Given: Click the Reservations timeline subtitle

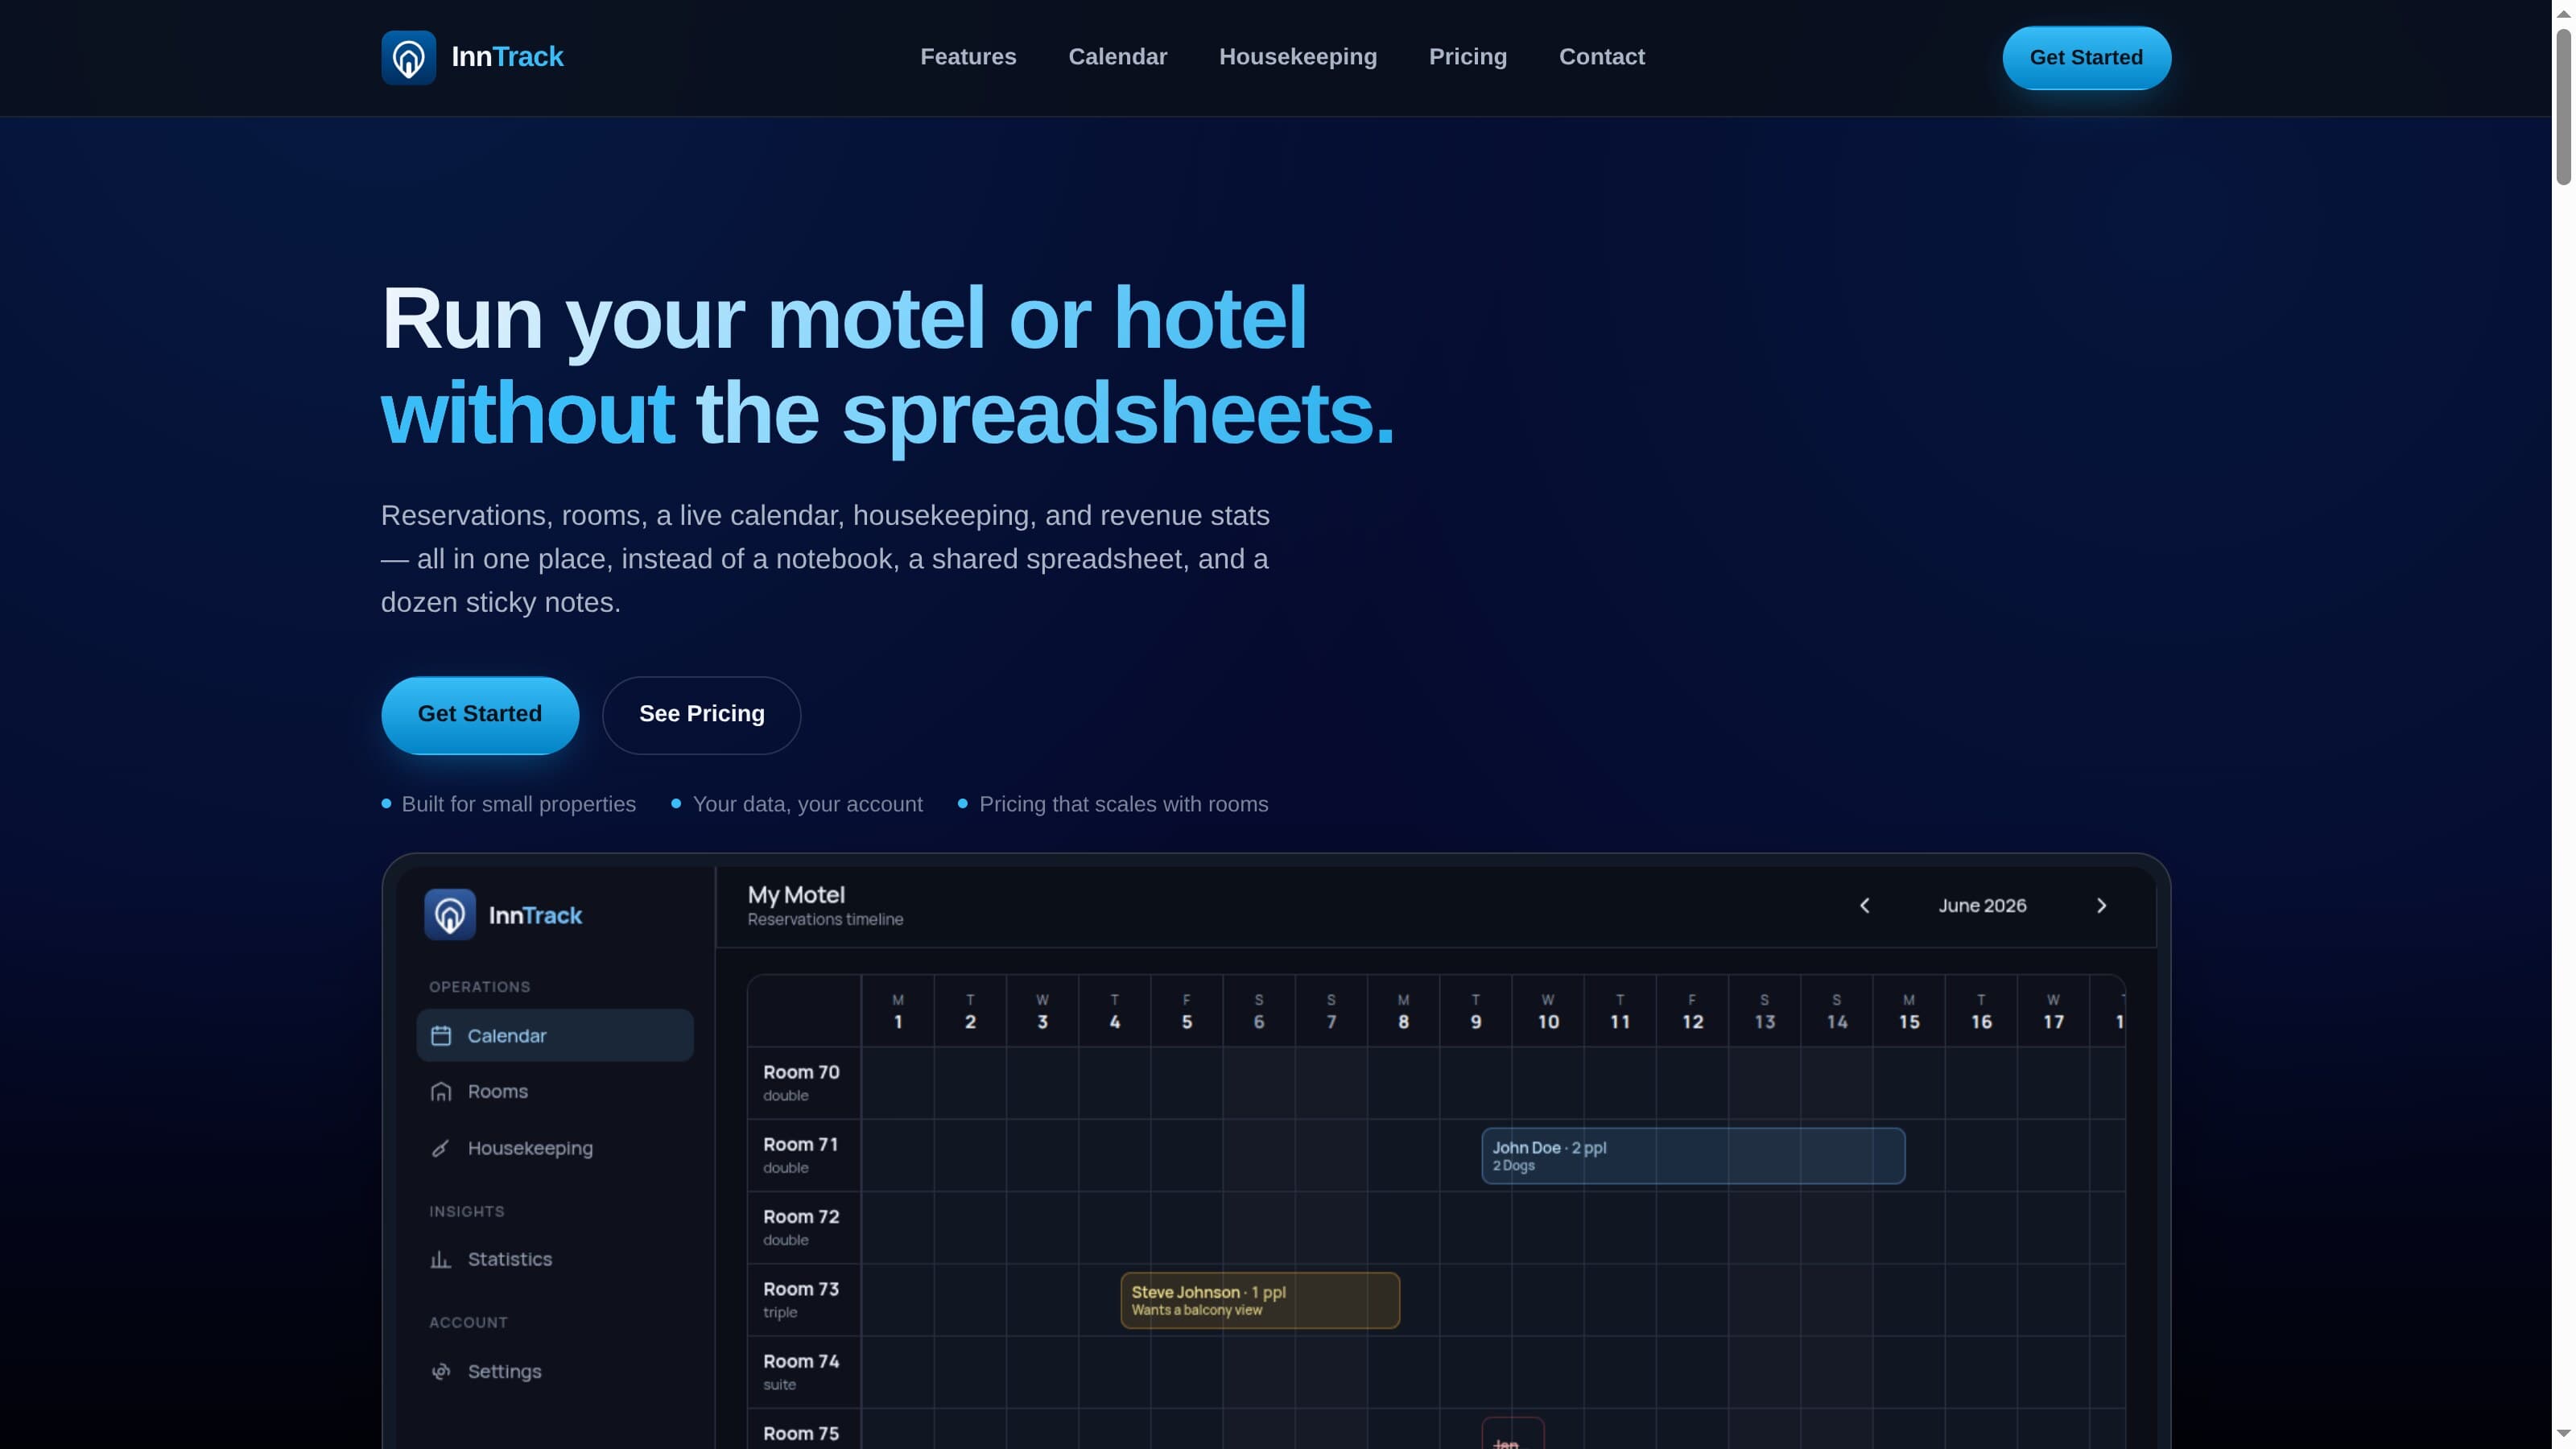Looking at the screenshot, I should (x=825, y=919).
